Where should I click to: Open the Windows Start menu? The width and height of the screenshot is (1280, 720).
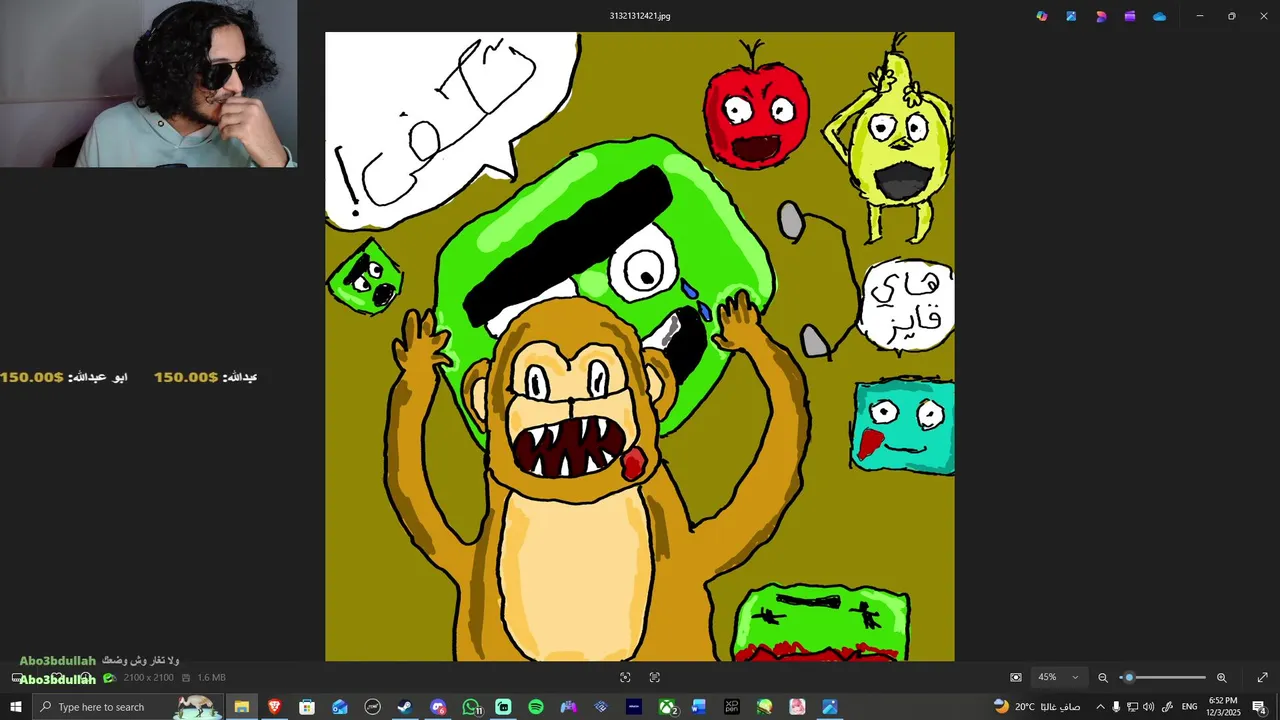point(15,707)
